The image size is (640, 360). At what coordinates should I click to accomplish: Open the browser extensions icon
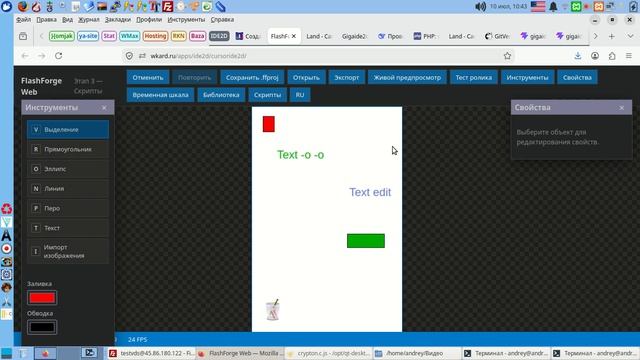612,56
